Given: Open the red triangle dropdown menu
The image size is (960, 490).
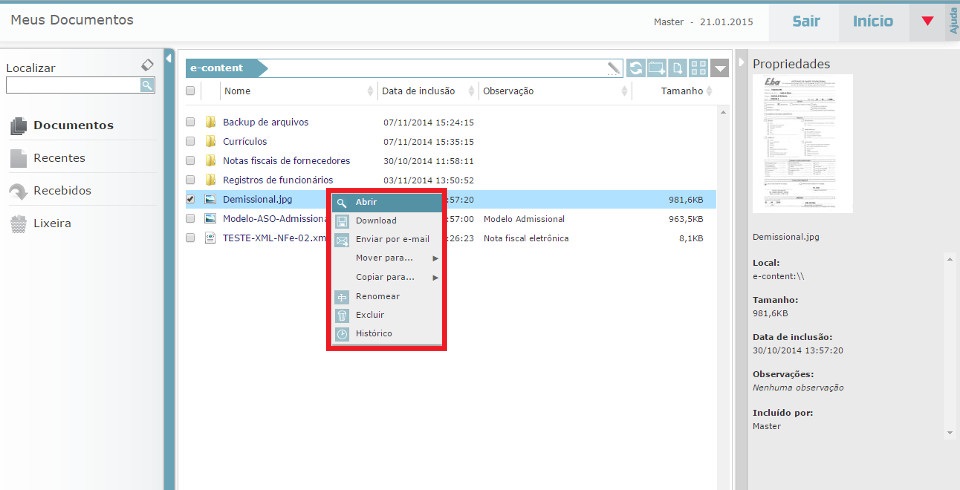Looking at the screenshot, I should pyautogui.click(x=927, y=21).
